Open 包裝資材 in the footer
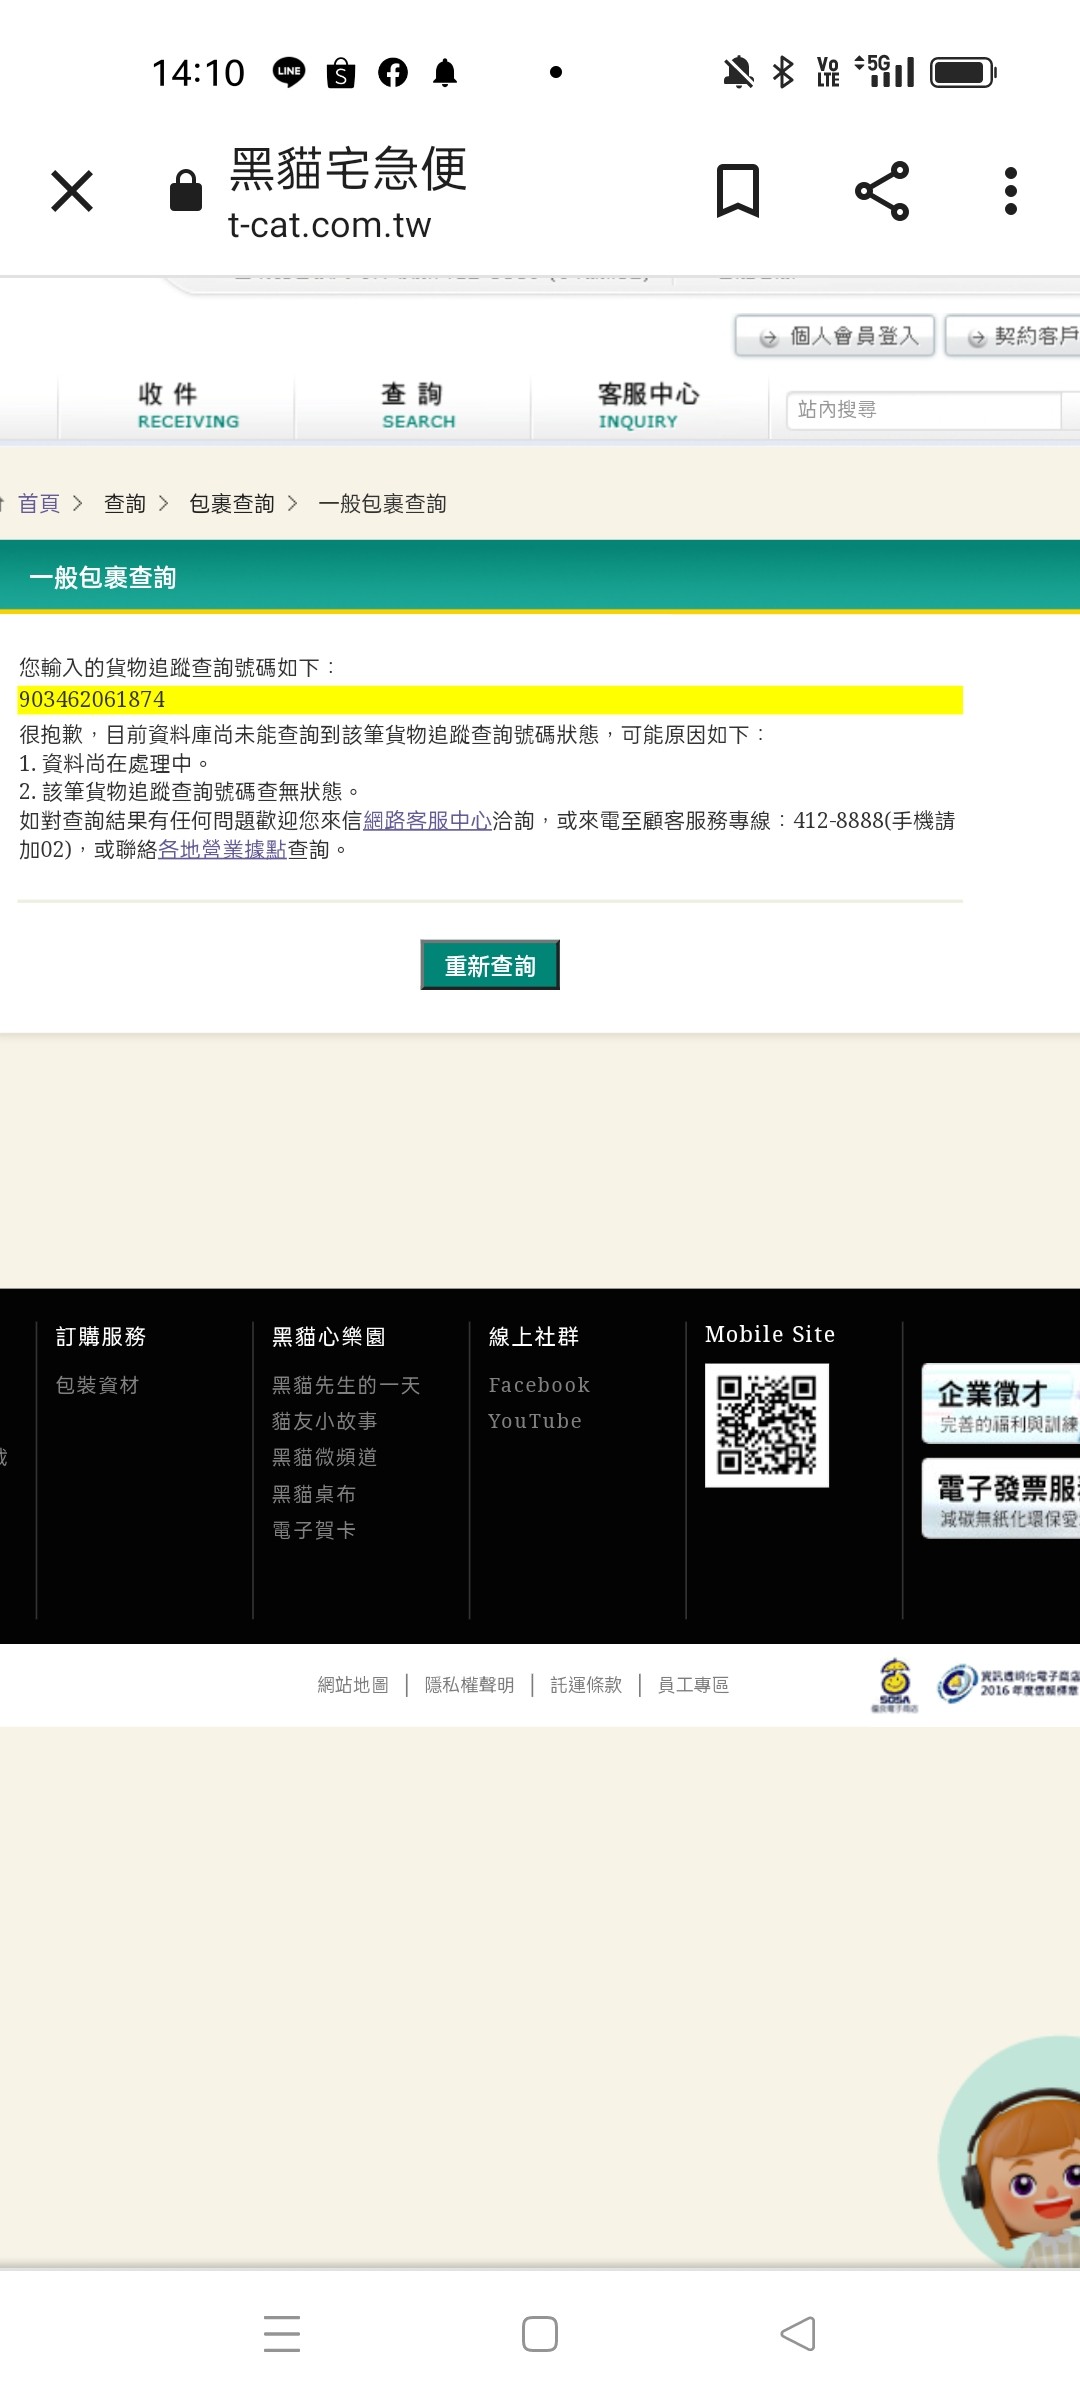This screenshot has height=2400, width=1080. coord(98,1385)
